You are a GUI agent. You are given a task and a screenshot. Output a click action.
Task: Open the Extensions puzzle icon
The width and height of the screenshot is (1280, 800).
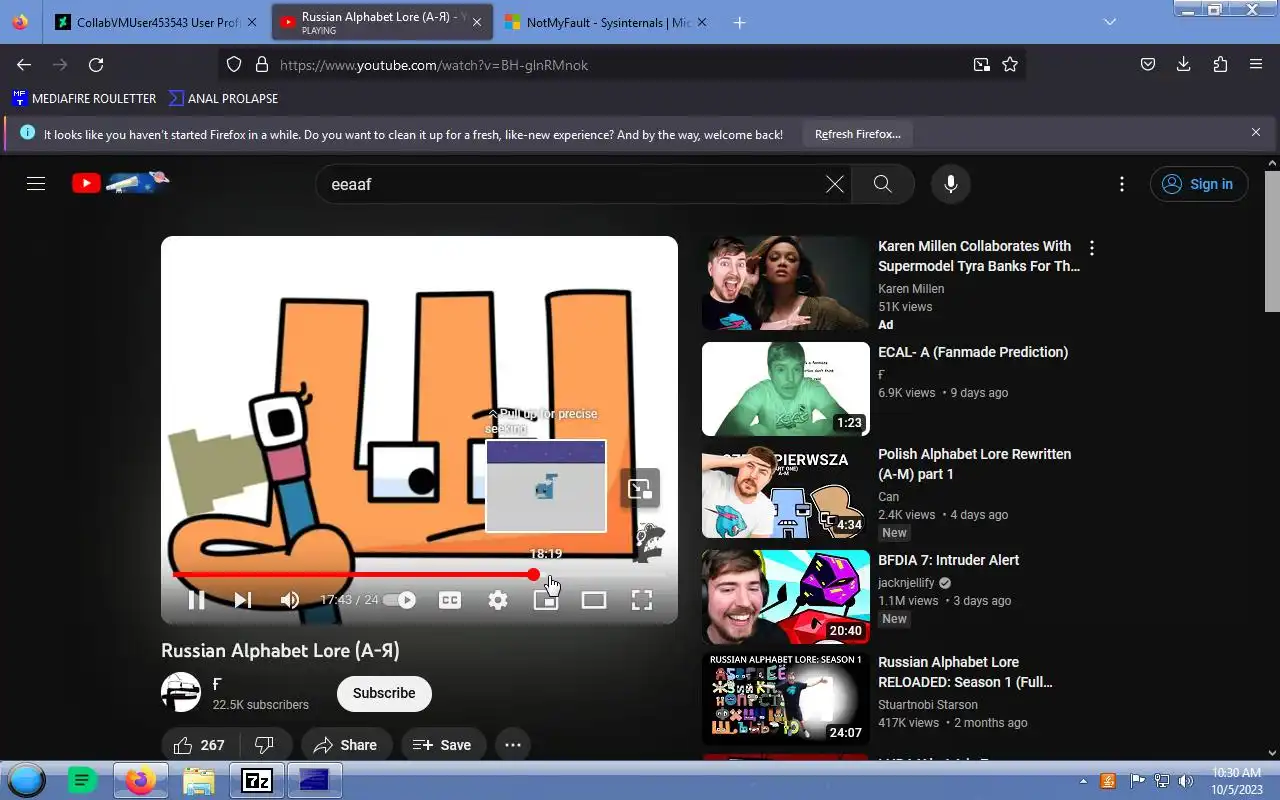(1220, 64)
